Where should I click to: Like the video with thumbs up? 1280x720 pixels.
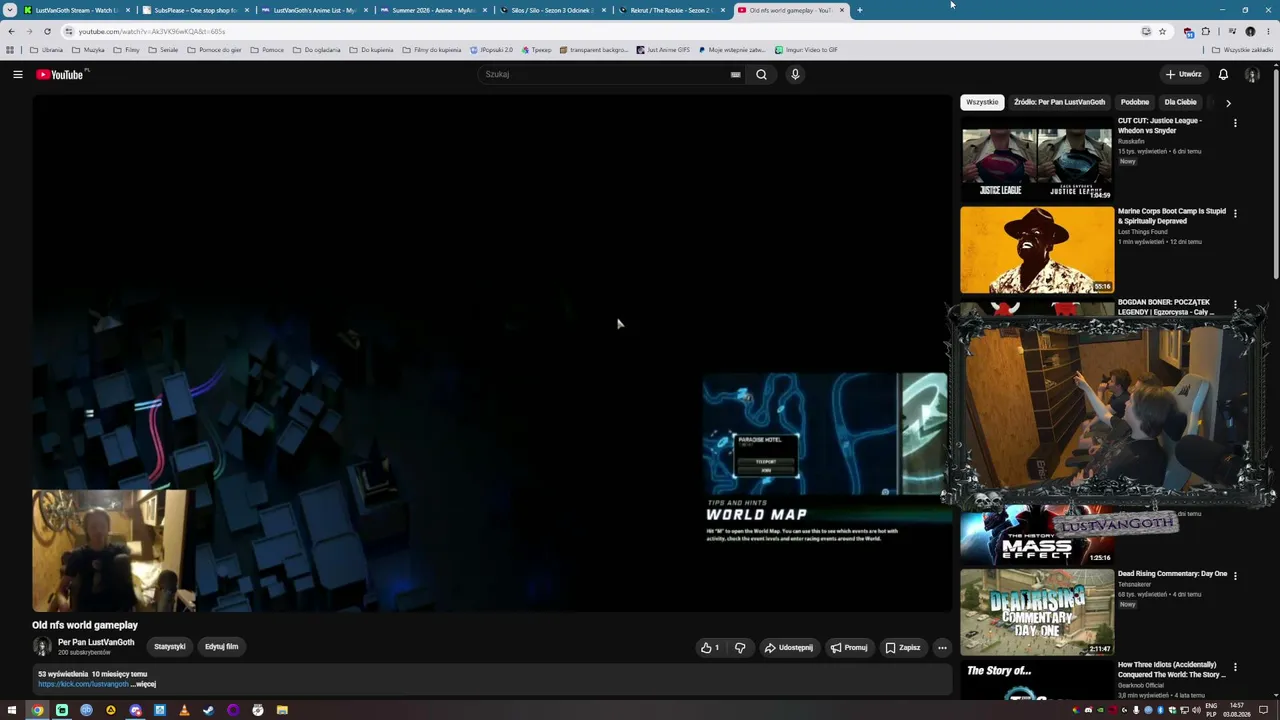(x=709, y=647)
